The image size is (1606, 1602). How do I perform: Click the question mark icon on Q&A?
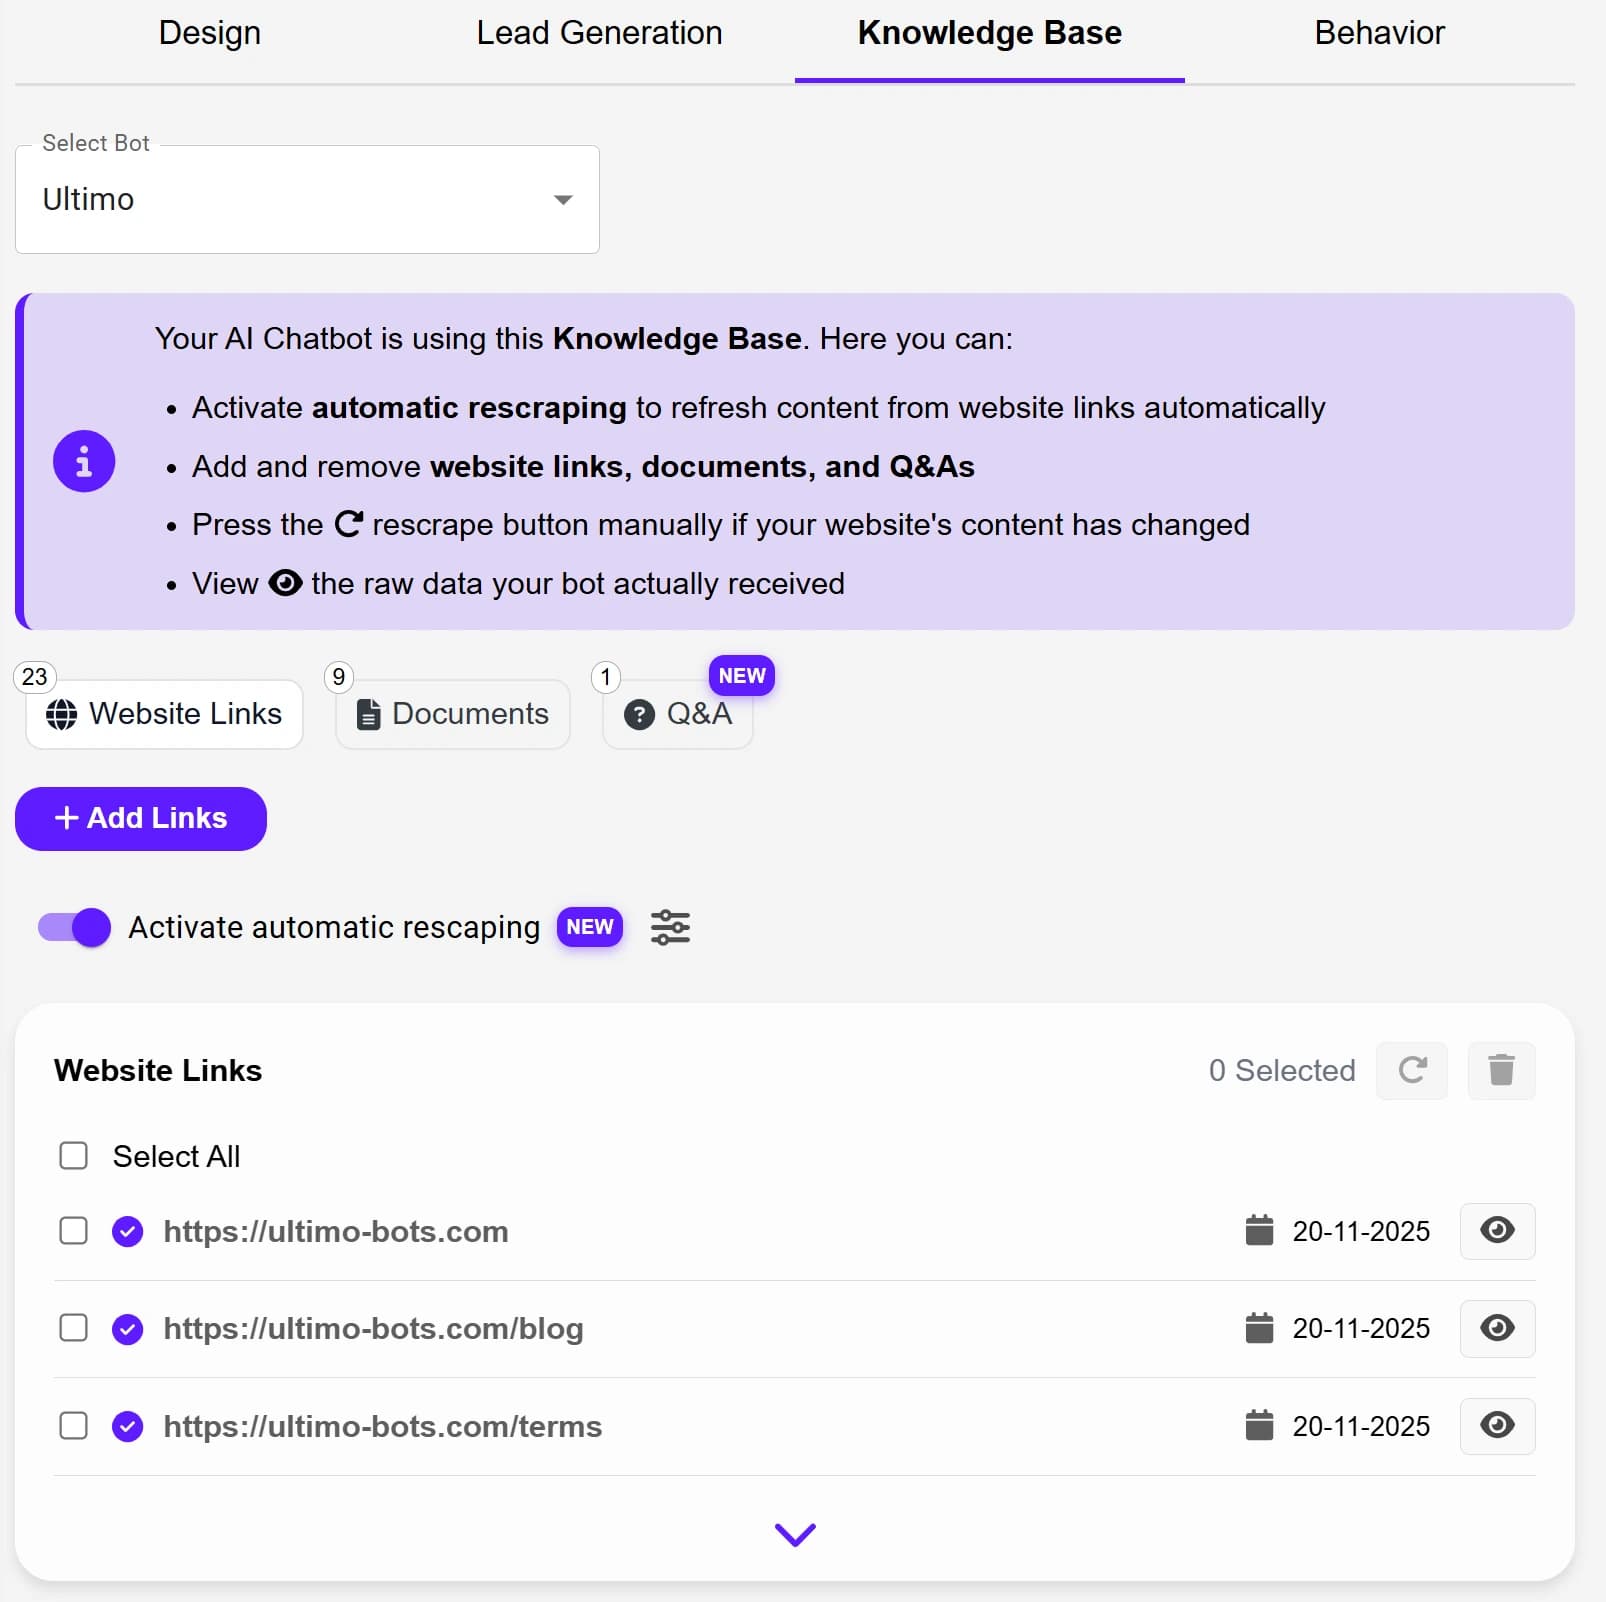pyautogui.click(x=639, y=714)
